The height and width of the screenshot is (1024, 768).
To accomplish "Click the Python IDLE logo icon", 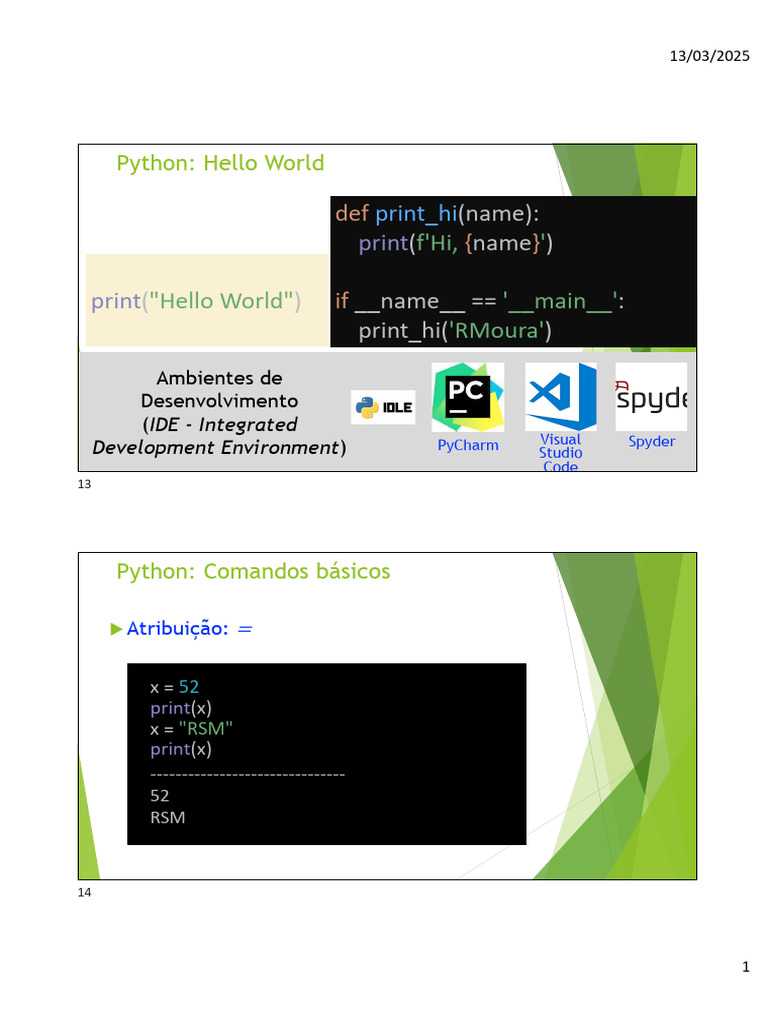I will click(383, 408).
